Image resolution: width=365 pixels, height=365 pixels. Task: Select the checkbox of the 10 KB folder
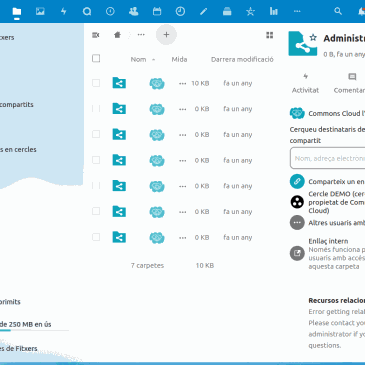pyautogui.click(x=96, y=83)
